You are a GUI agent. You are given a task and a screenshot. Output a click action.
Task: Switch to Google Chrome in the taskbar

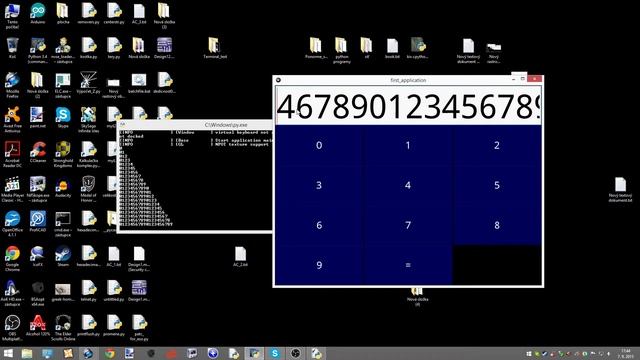tap(109, 353)
